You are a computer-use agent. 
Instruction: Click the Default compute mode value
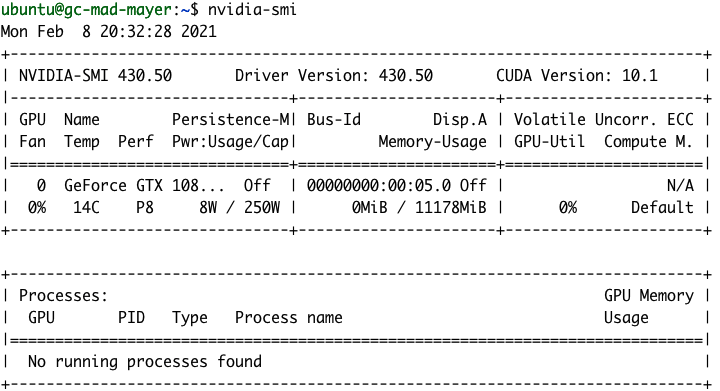[662, 207]
